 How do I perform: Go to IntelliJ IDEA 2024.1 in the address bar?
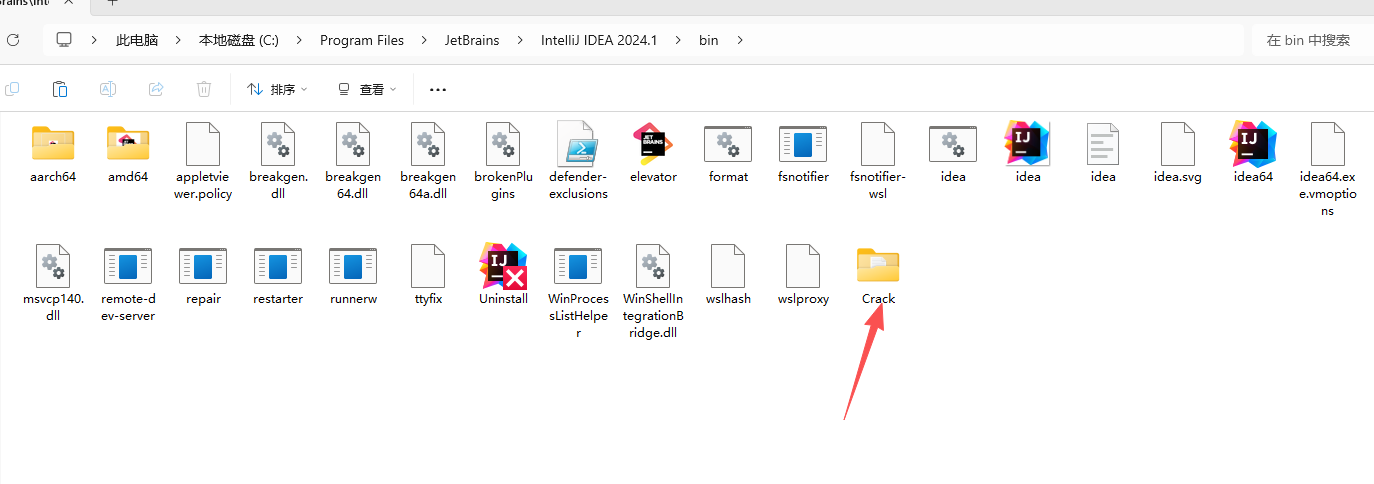(599, 40)
